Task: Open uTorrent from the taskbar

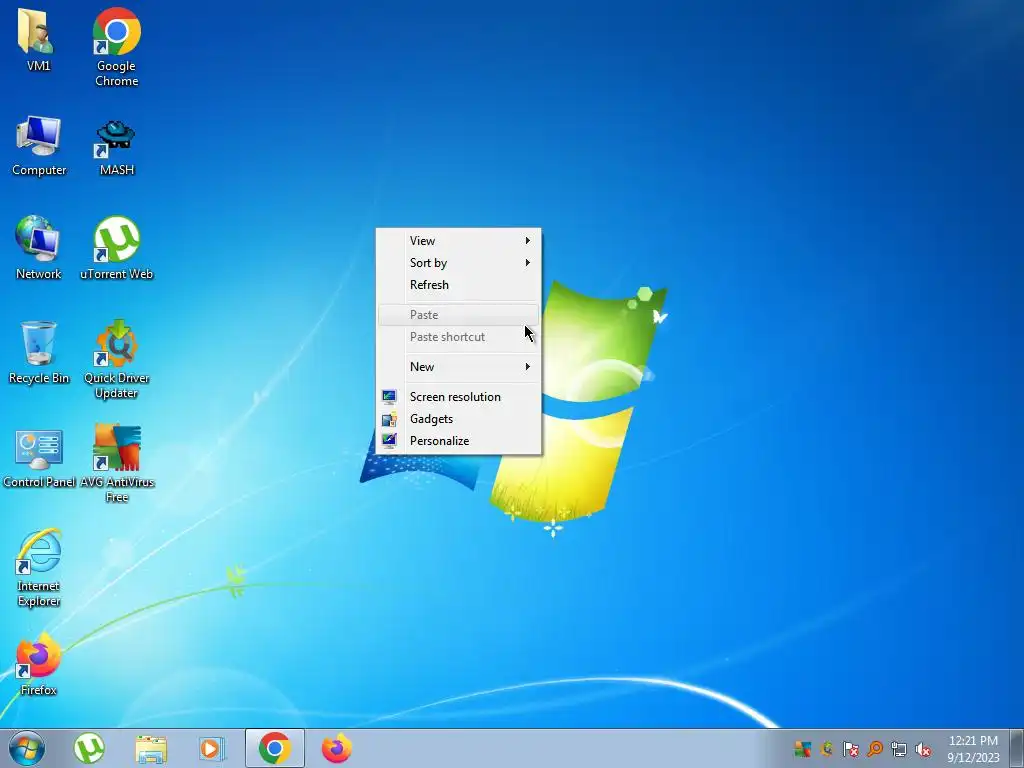Action: [89, 748]
